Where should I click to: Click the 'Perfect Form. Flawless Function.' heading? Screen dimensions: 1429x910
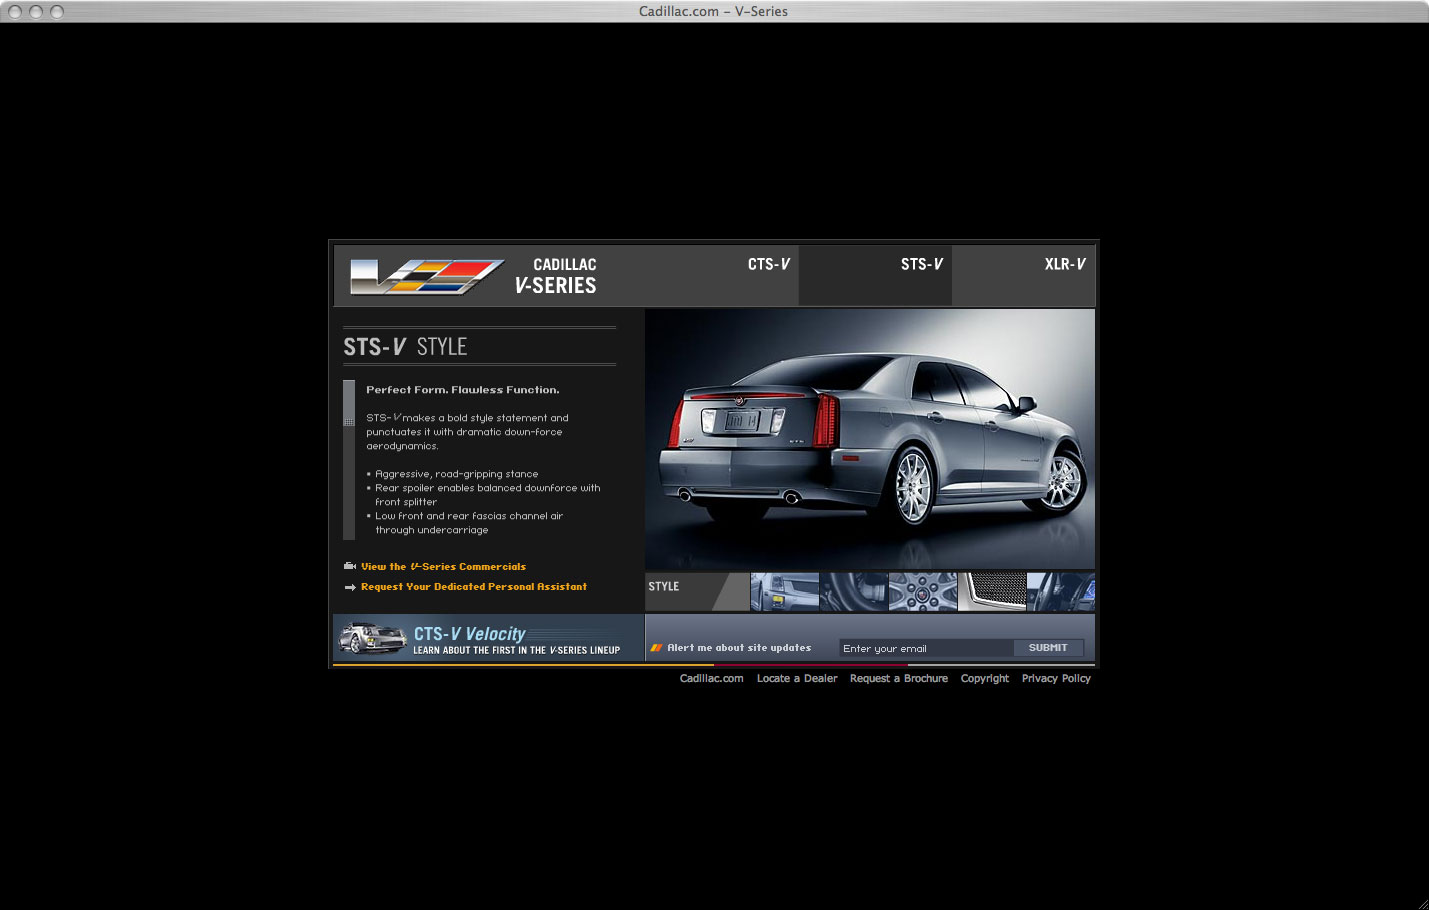[x=463, y=390]
